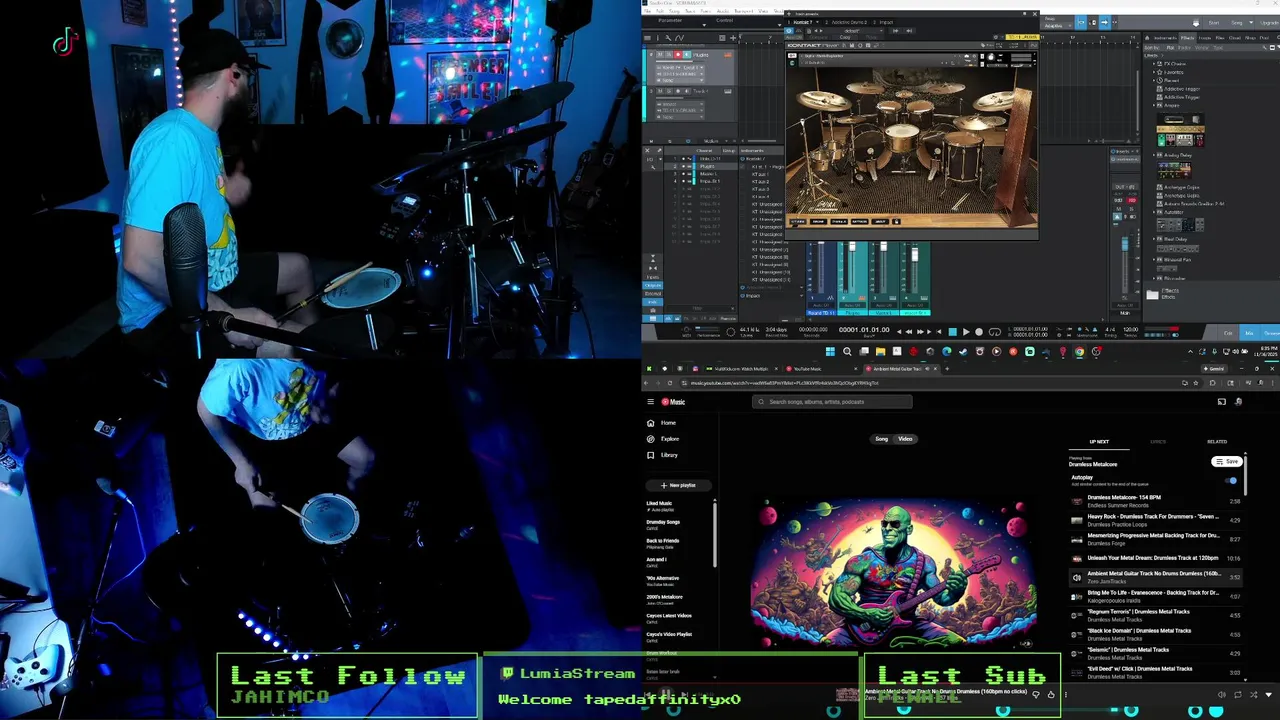
Task: Open the Transport menu in Studio One
Action: 744,10
